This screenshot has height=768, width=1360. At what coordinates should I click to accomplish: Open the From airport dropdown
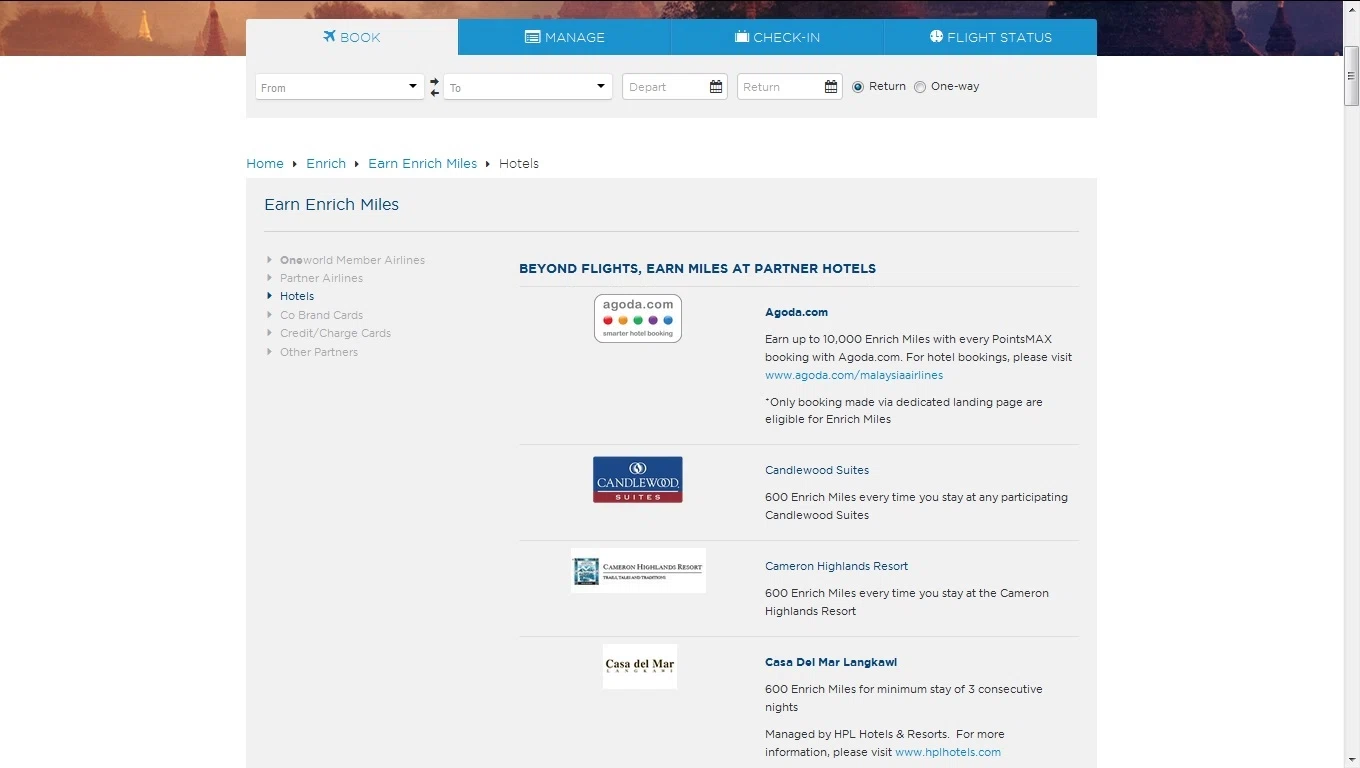340,87
